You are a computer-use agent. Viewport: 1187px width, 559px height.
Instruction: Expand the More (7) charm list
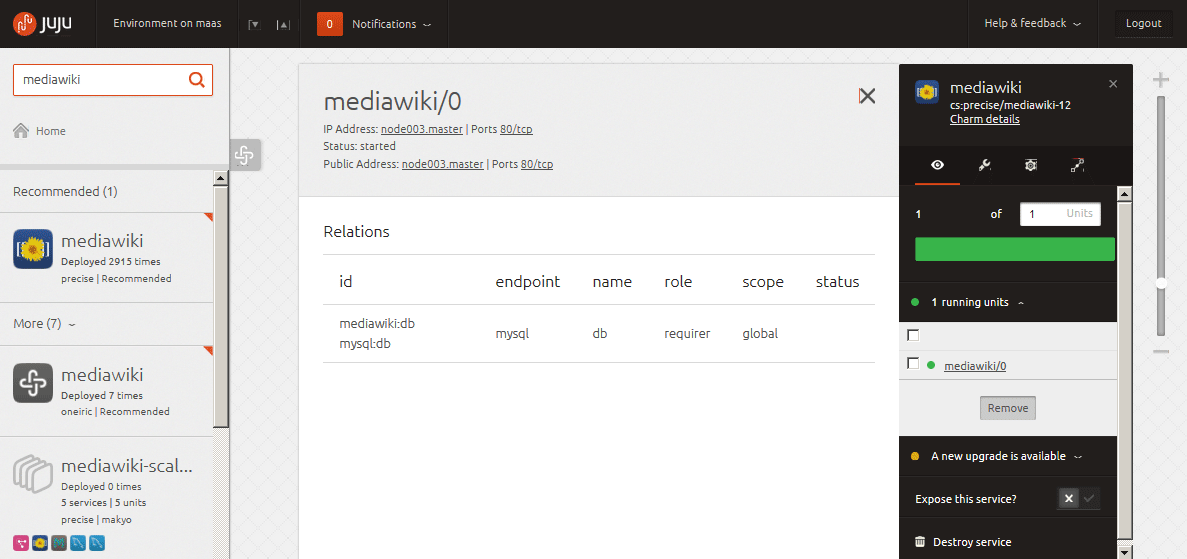[45, 323]
